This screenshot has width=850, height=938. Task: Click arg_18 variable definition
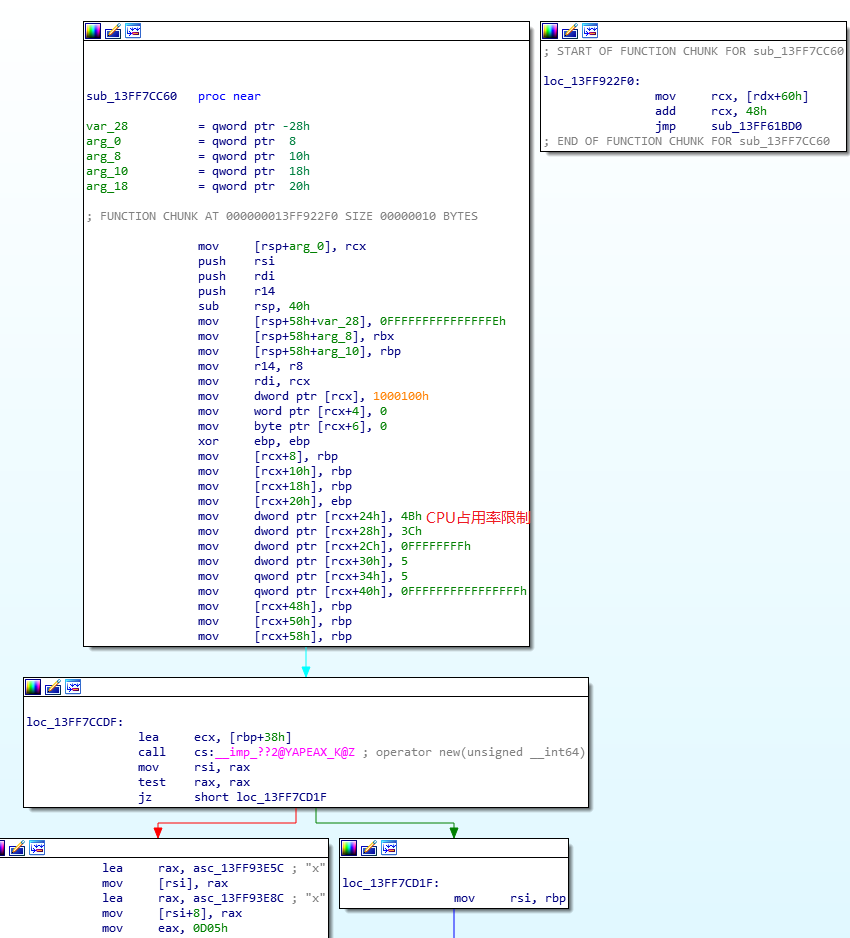tap(198, 186)
